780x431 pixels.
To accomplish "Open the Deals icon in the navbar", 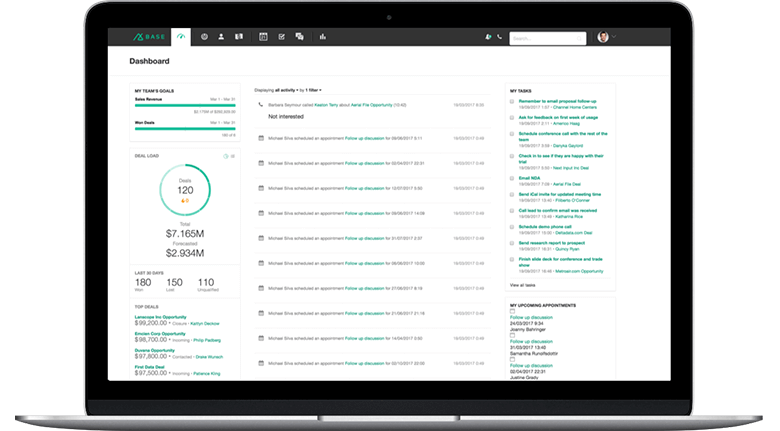I will [239, 37].
